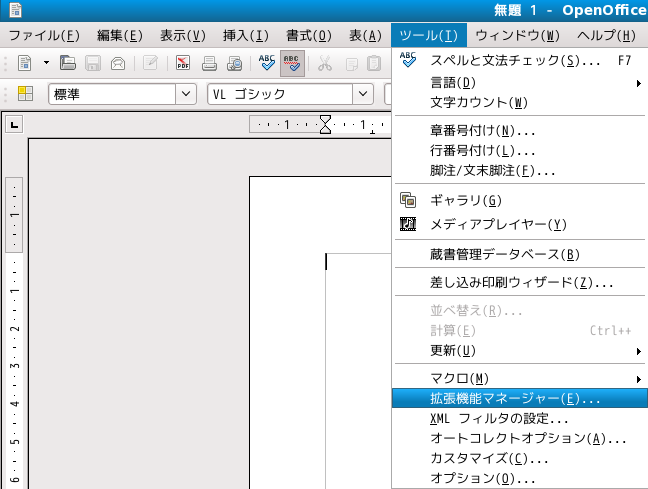648x489 pixels.
Task: Expand the paragraph style dropdown arrow
Action: point(186,94)
